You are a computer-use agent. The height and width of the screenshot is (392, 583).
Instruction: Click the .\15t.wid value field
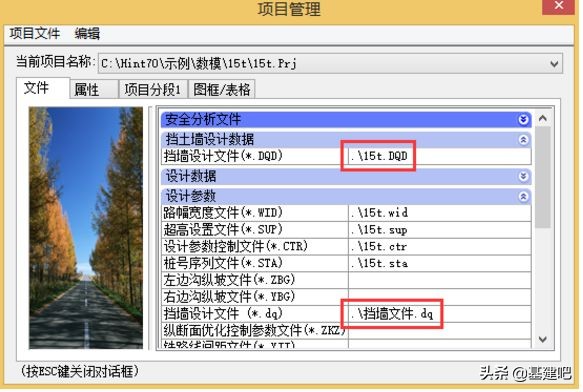(x=439, y=213)
